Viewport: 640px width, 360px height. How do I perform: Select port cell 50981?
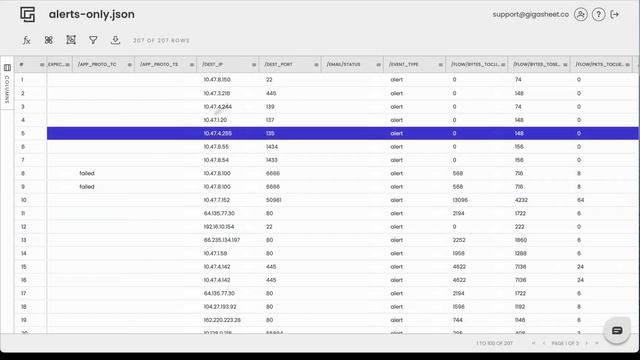pyautogui.click(x=273, y=200)
